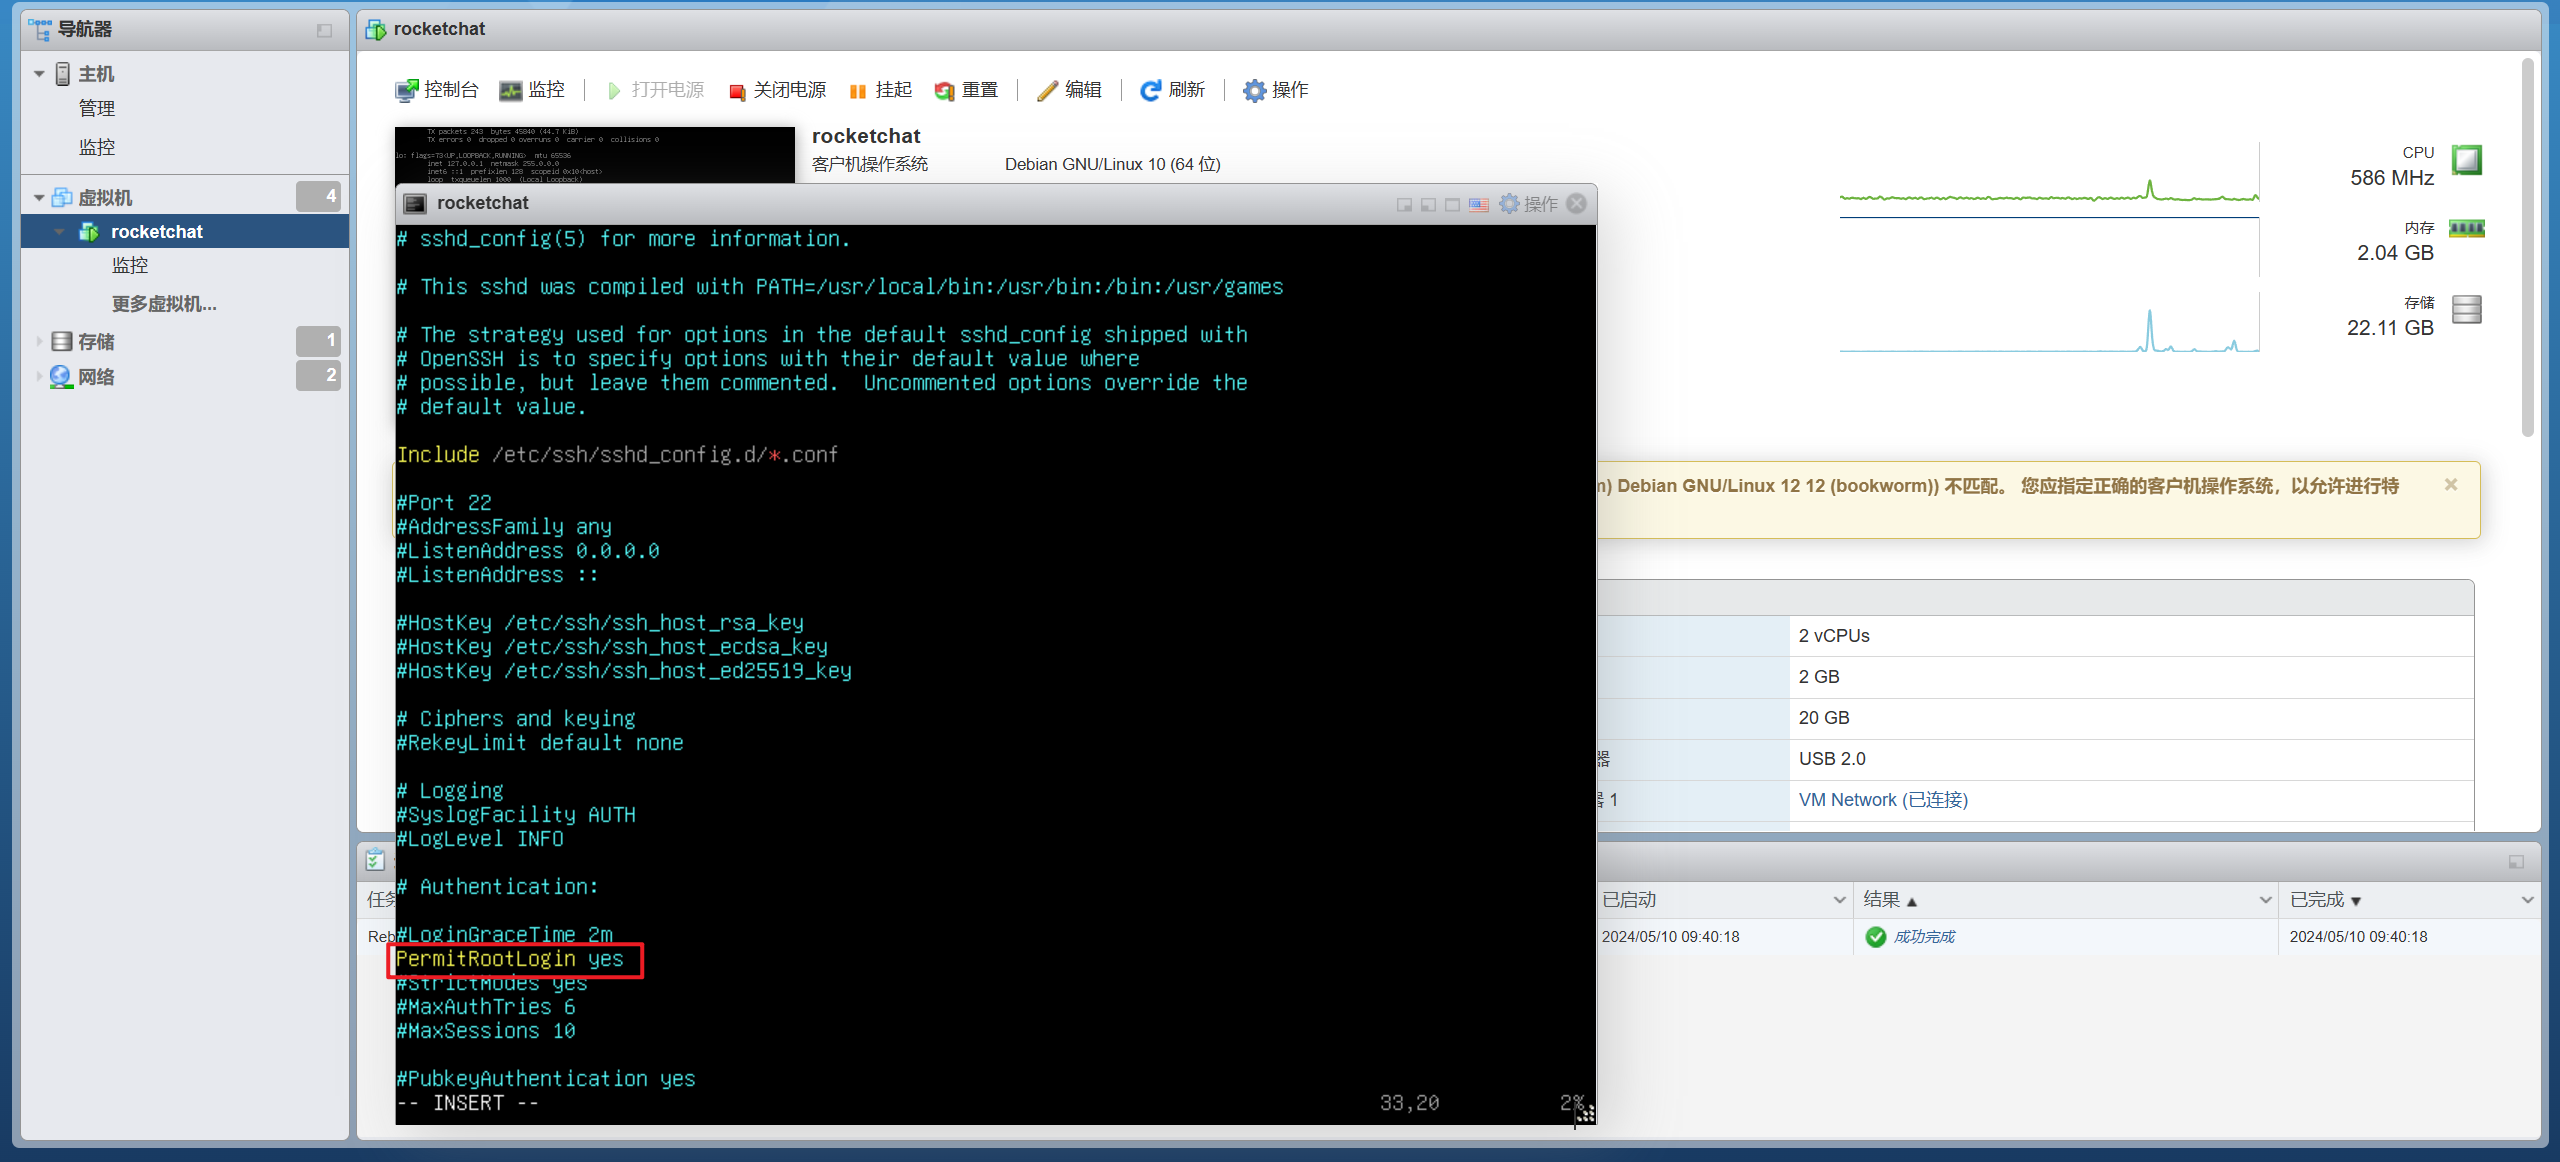Open the VM Network (已连接) link
The width and height of the screenshot is (2560, 1162).
[1882, 800]
